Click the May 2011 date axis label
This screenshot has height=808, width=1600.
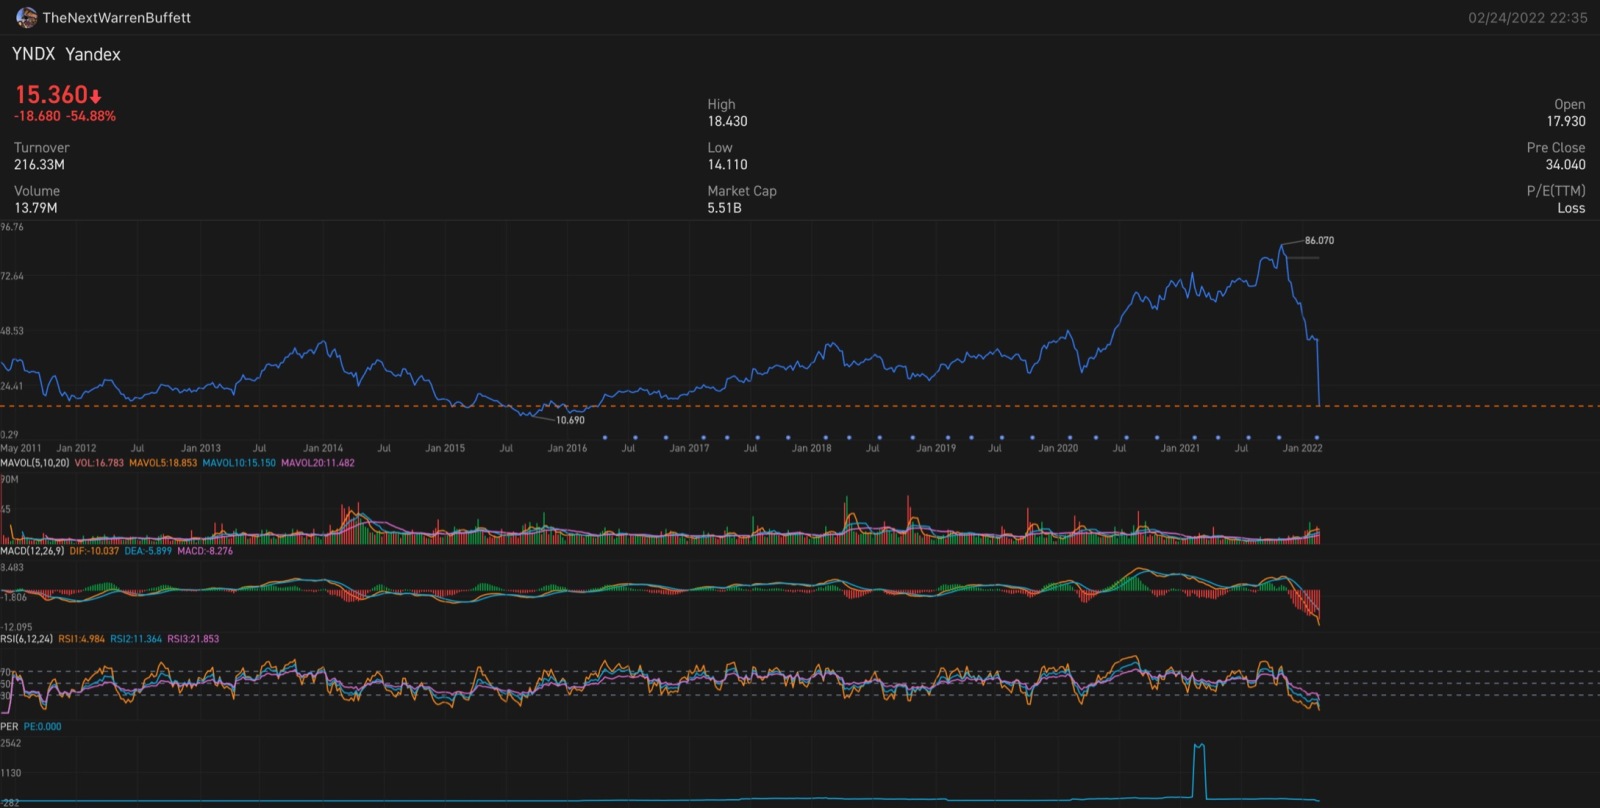[21, 448]
